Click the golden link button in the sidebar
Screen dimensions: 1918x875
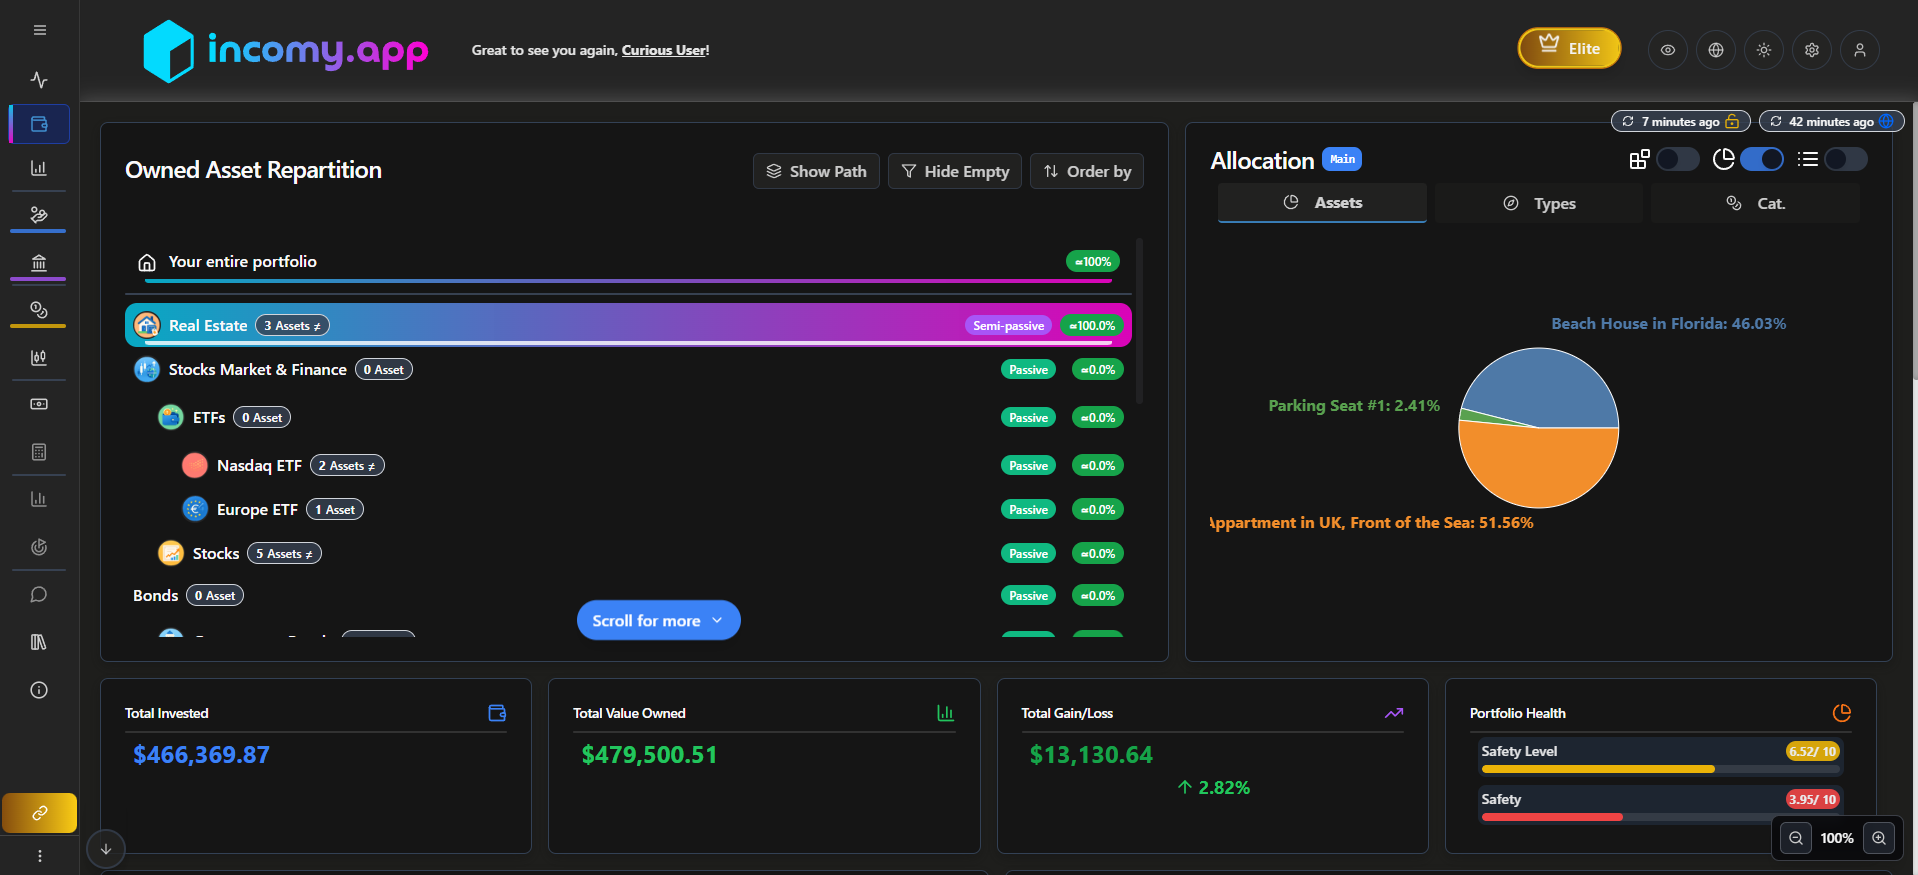click(x=39, y=813)
